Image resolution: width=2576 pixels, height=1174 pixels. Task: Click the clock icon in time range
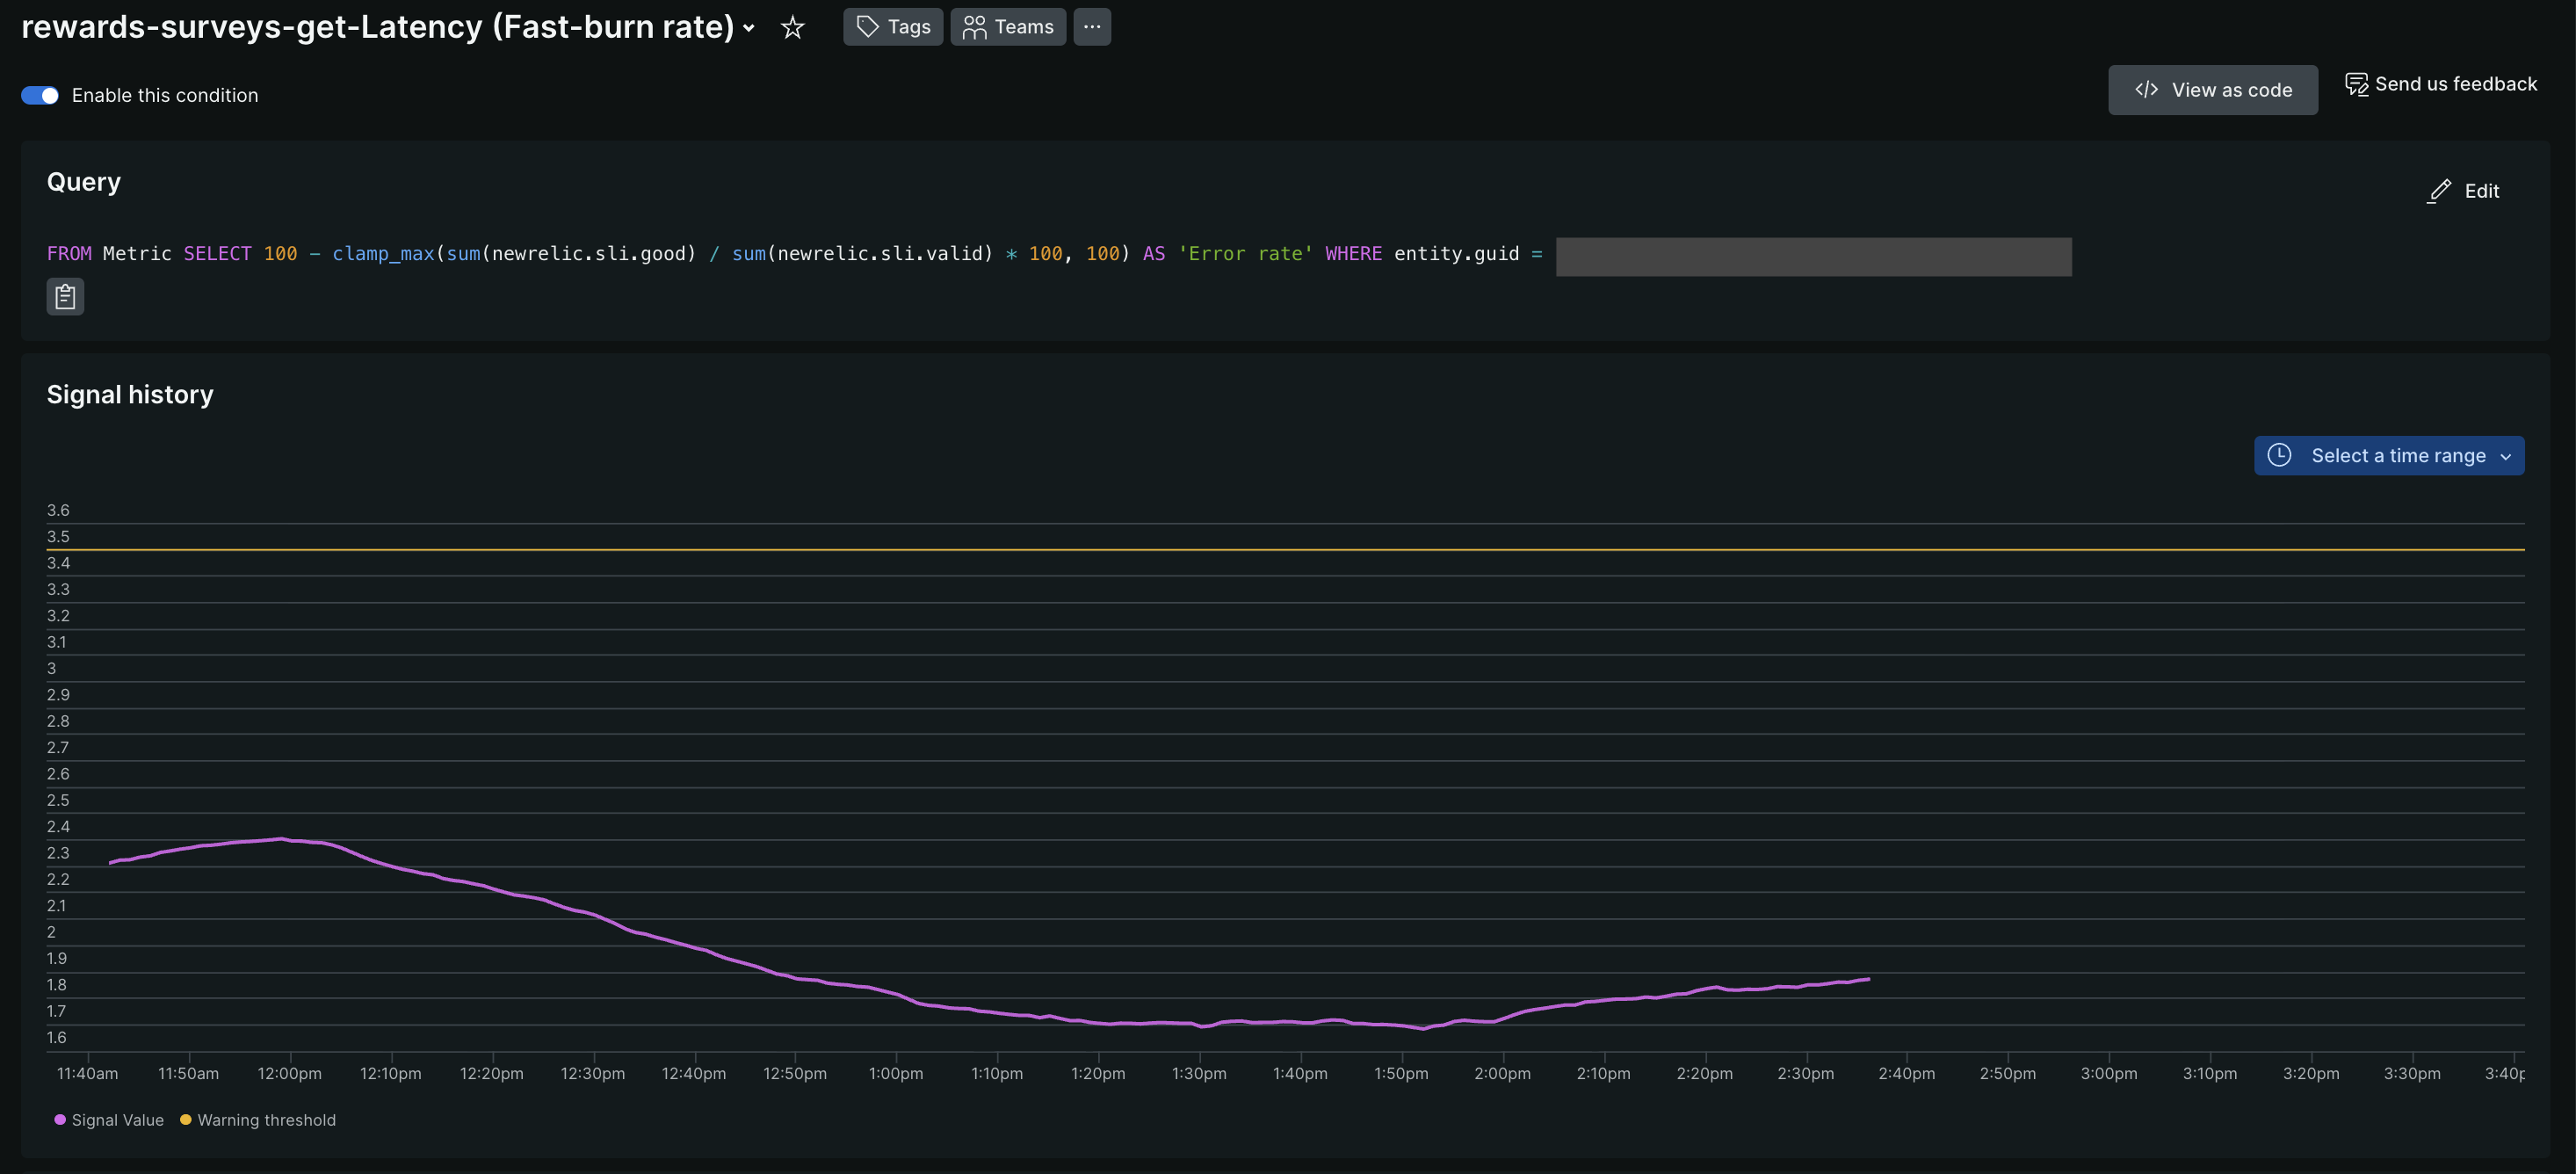[x=2279, y=456]
